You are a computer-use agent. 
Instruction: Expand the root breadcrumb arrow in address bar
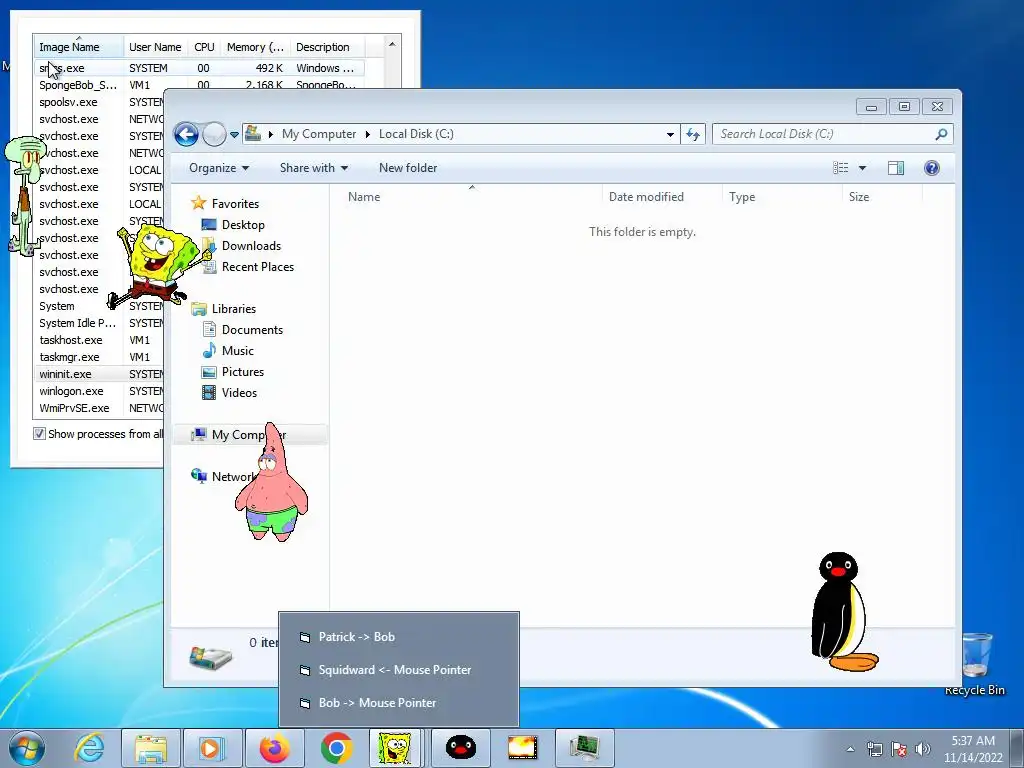[270, 134]
